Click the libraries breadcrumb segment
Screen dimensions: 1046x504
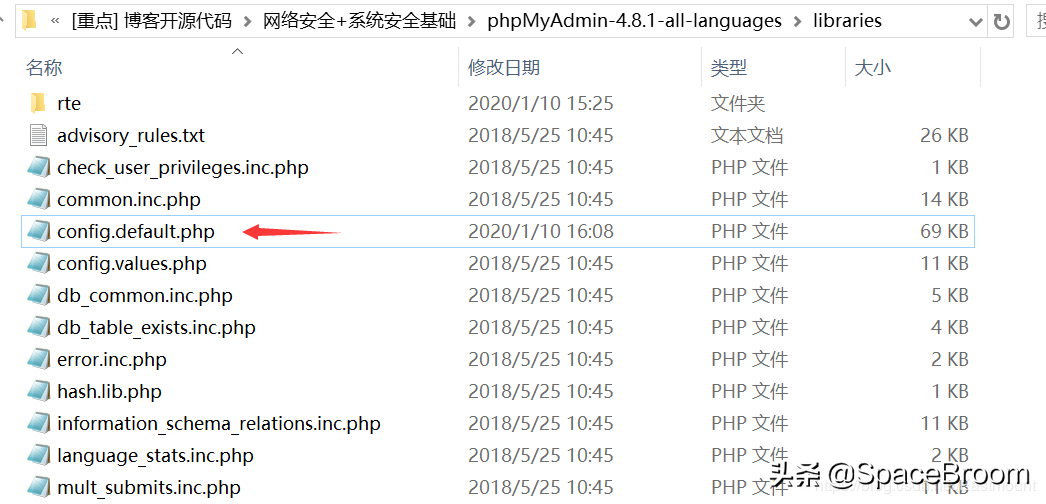[x=847, y=21]
